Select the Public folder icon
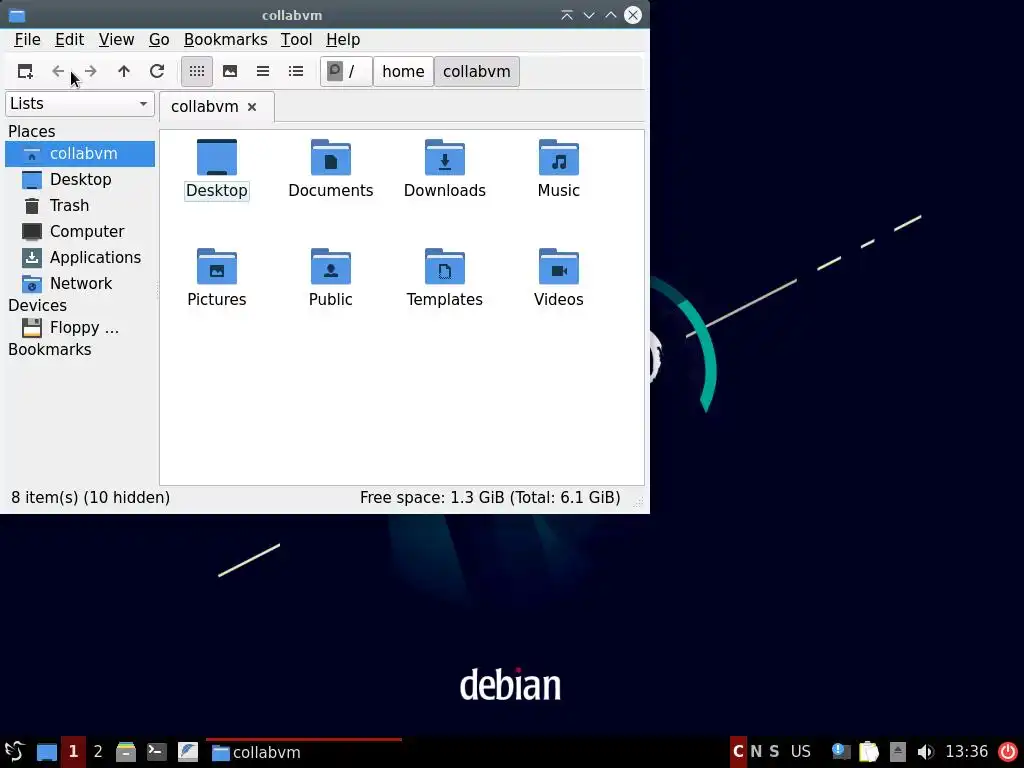1024x768 pixels. [x=330, y=266]
